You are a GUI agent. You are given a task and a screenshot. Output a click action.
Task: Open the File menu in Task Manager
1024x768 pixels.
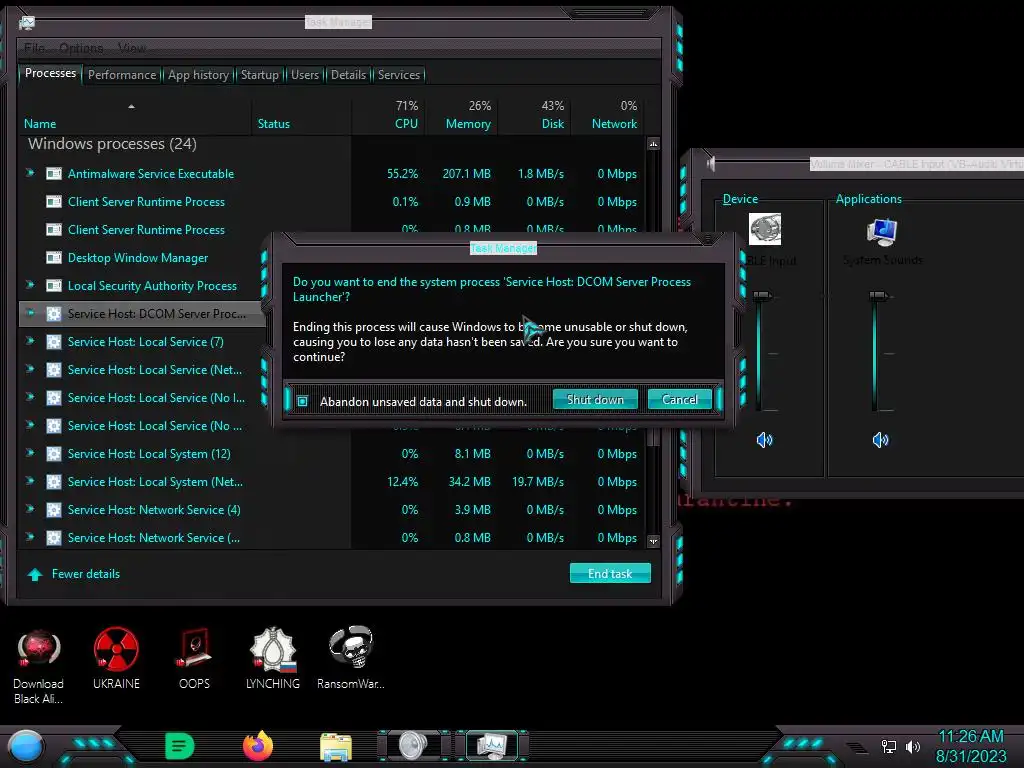34,48
